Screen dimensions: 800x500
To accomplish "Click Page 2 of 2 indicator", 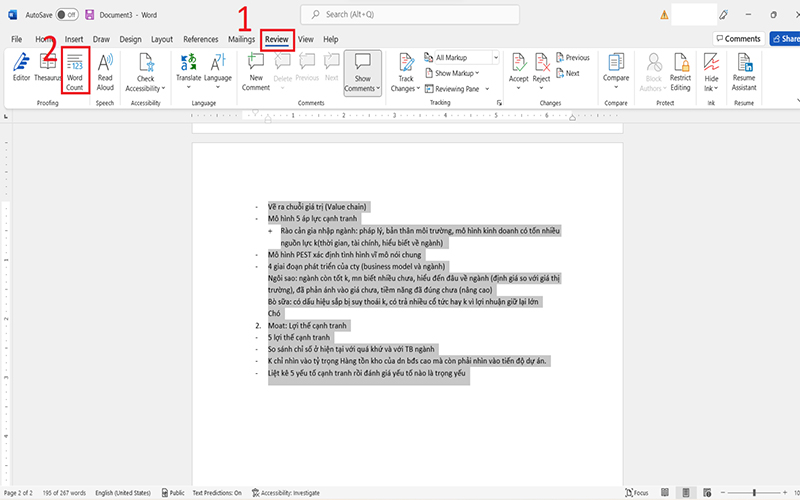I will point(18,493).
